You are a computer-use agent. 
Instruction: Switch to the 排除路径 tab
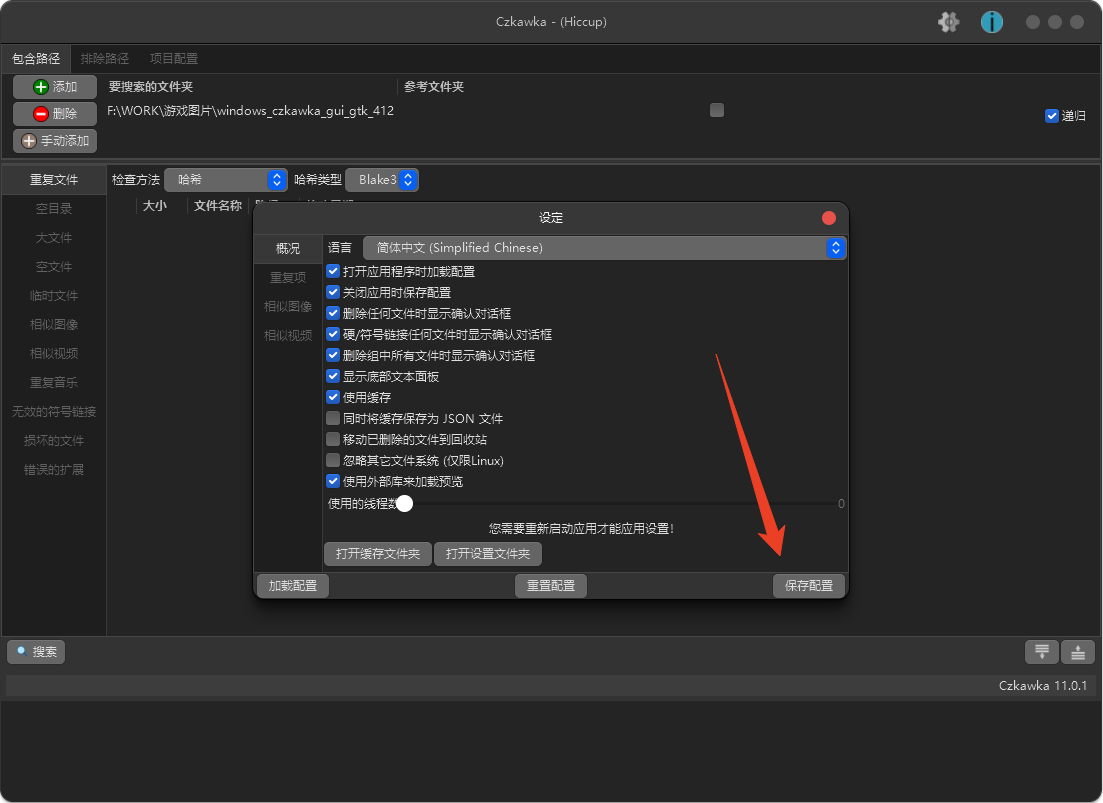point(105,58)
